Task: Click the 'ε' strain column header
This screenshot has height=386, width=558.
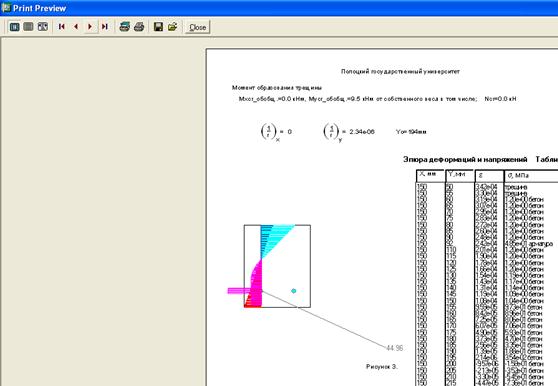Action: tap(489, 176)
